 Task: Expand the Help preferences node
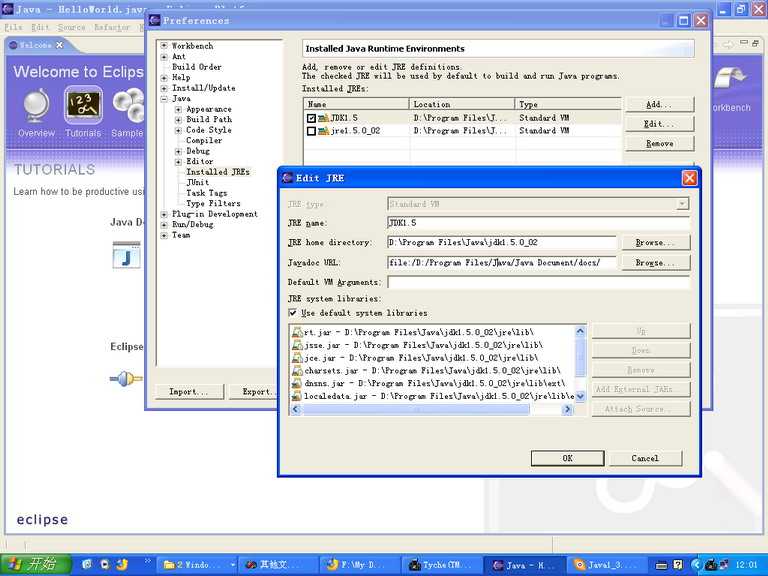[164, 77]
